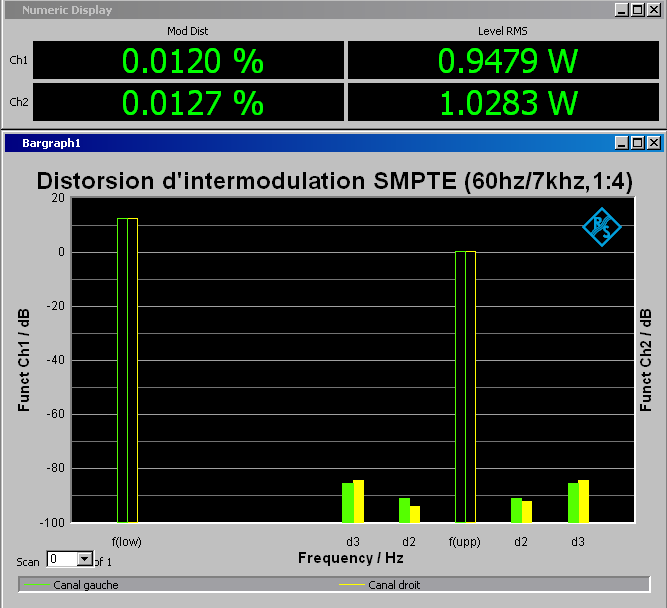This screenshot has width=667, height=608.
Task: Click the Funct Ch1 / dB axis title
Action: click(x=24, y=360)
